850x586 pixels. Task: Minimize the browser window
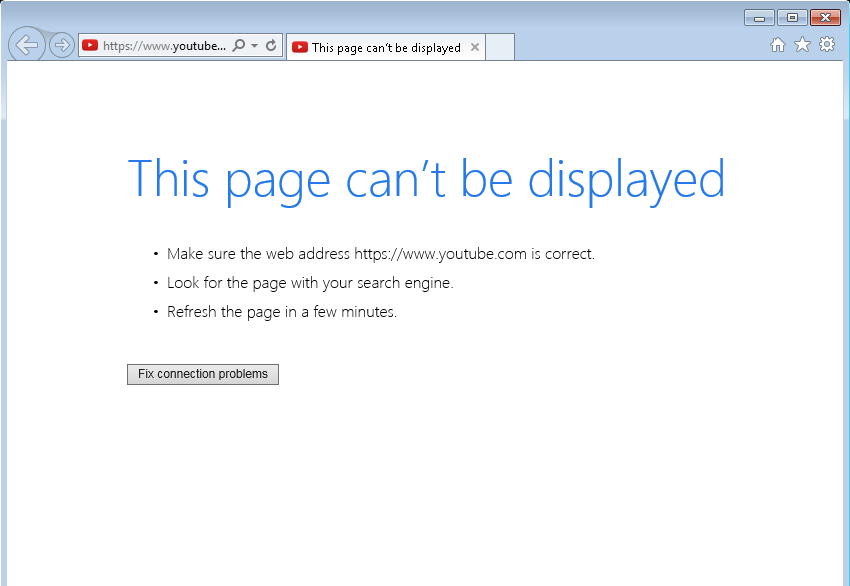pyautogui.click(x=759, y=18)
